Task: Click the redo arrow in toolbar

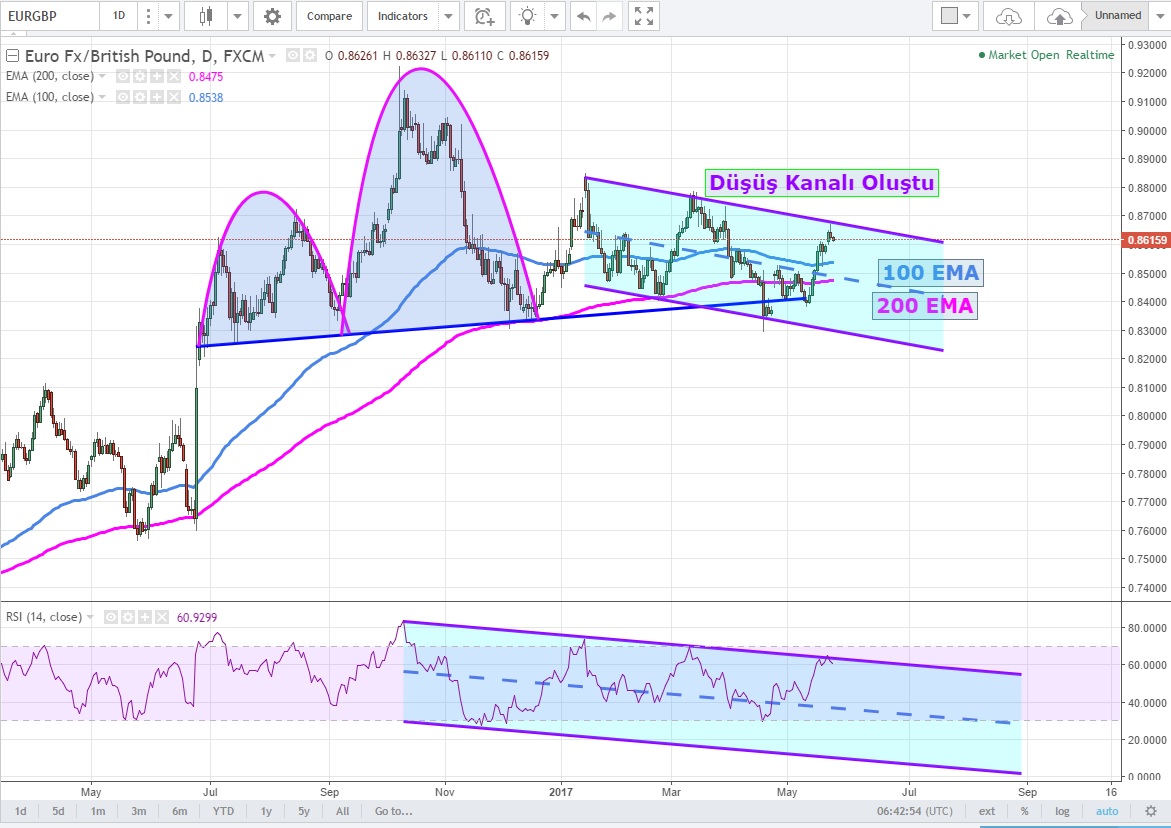Action: (609, 16)
